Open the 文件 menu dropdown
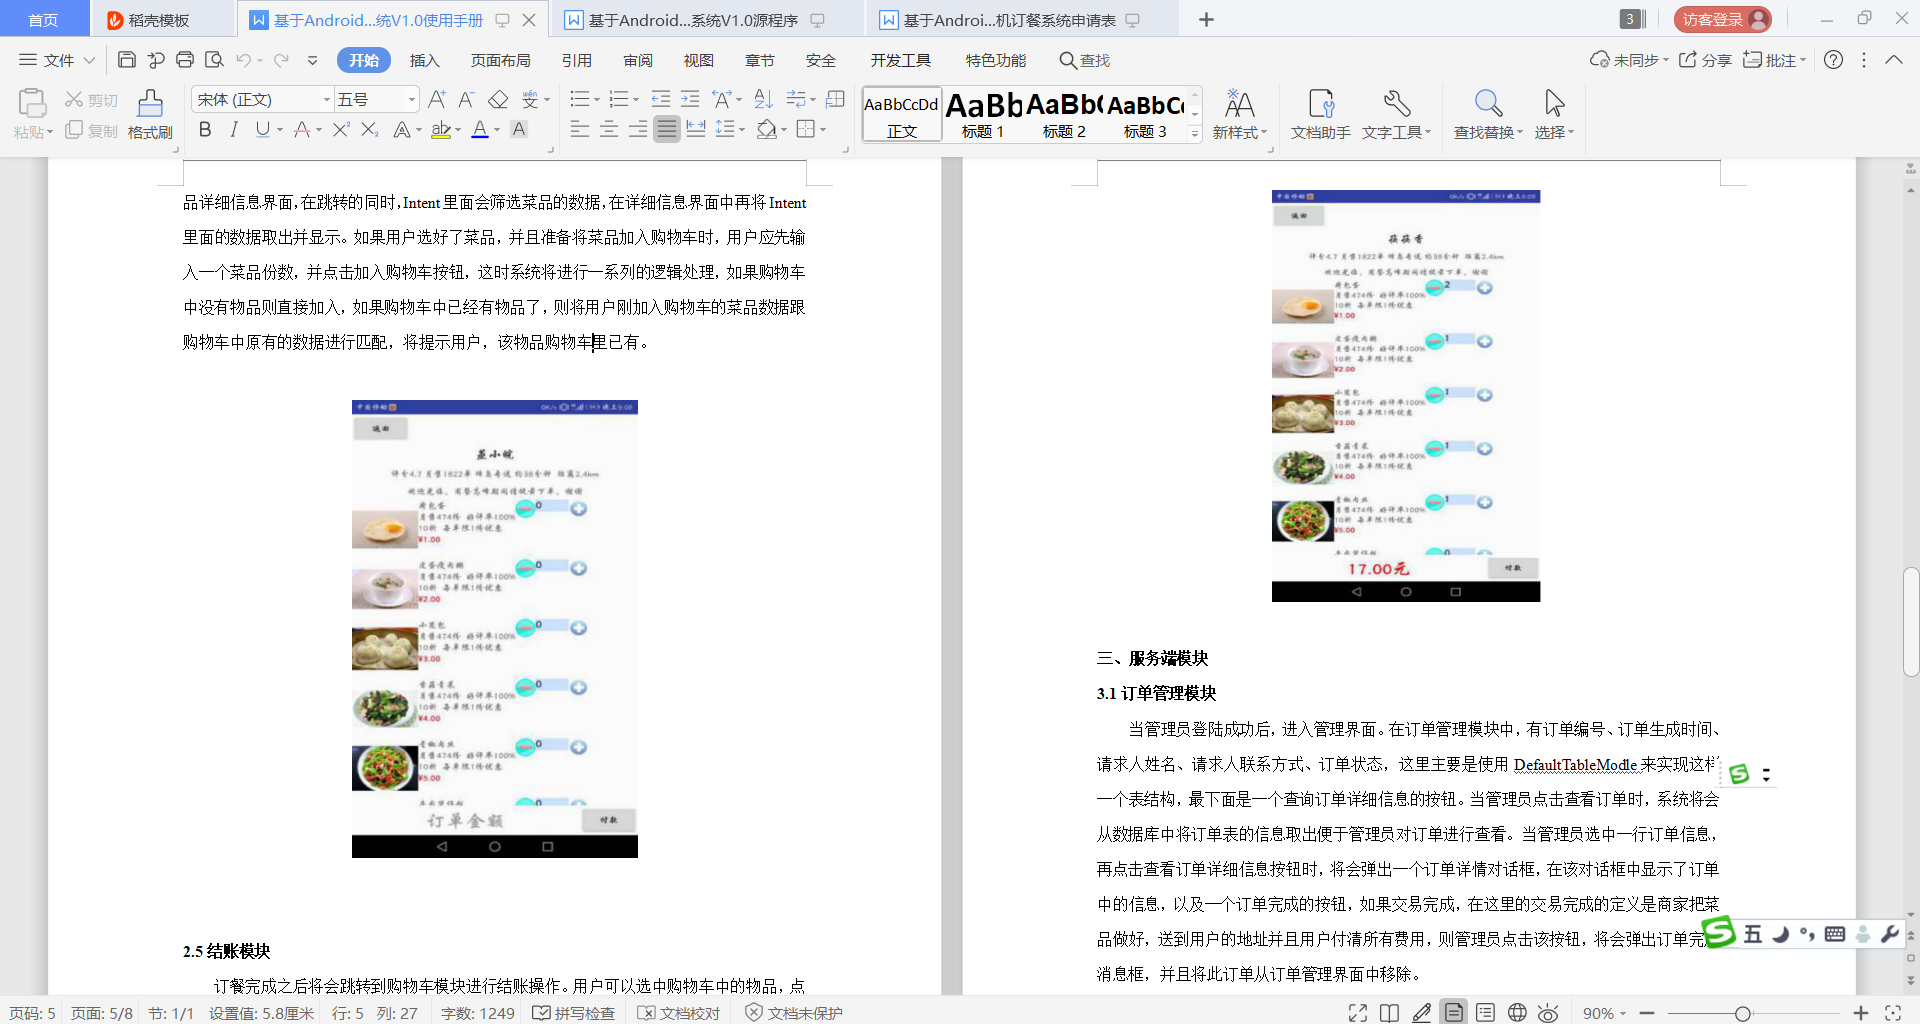This screenshot has height=1024, width=1920. click(x=57, y=60)
